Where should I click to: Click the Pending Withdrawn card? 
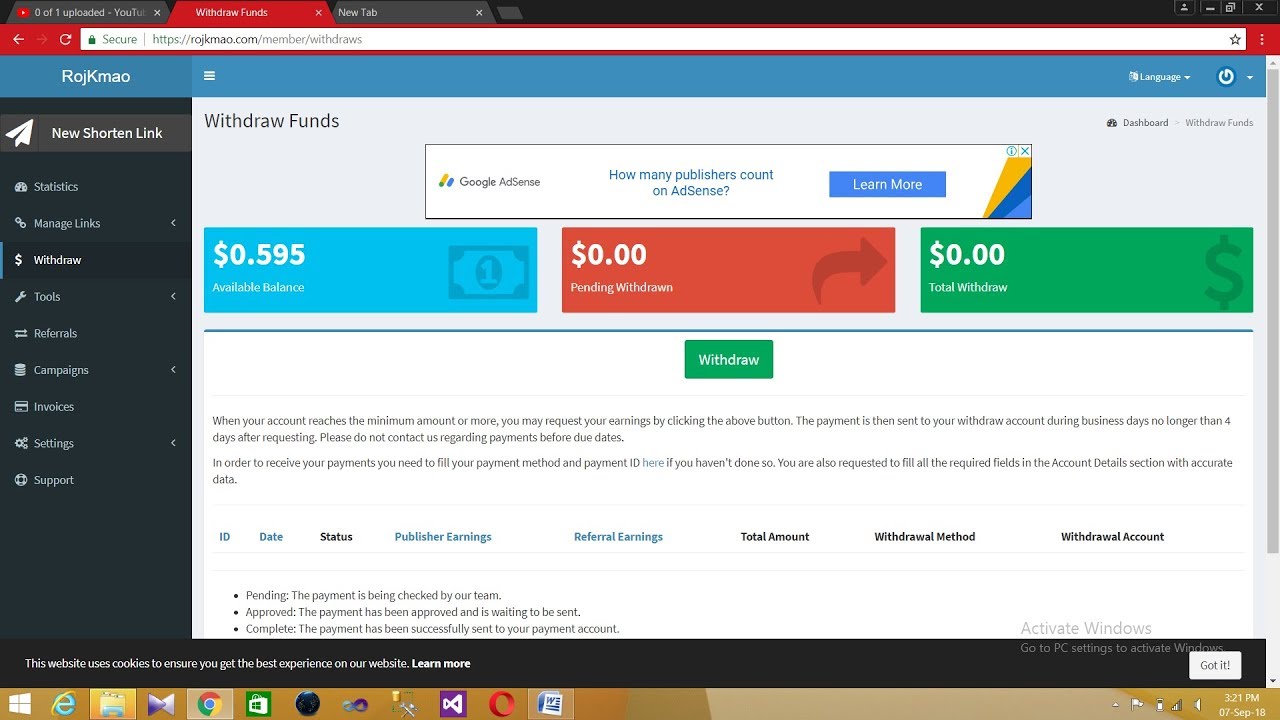(x=728, y=270)
